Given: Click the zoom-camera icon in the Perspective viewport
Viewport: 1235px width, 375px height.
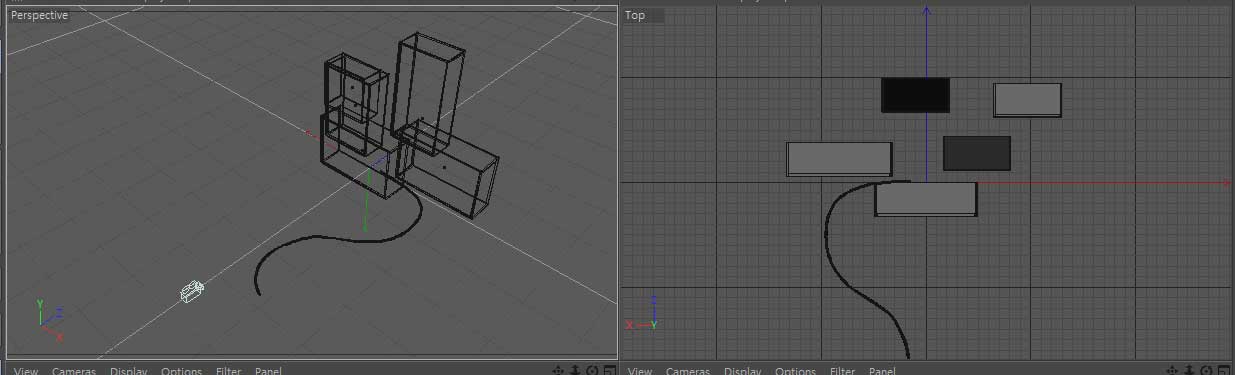Looking at the screenshot, I should coord(575,371).
